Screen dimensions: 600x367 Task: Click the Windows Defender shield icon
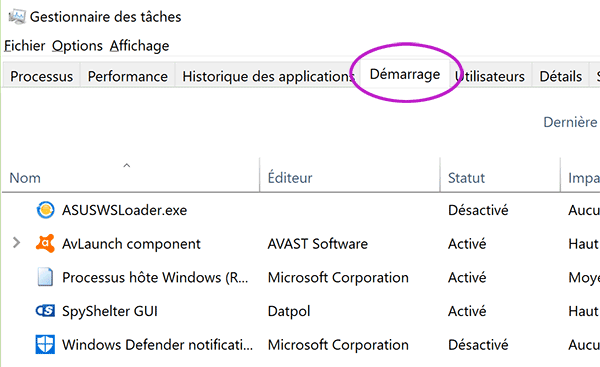(45, 344)
